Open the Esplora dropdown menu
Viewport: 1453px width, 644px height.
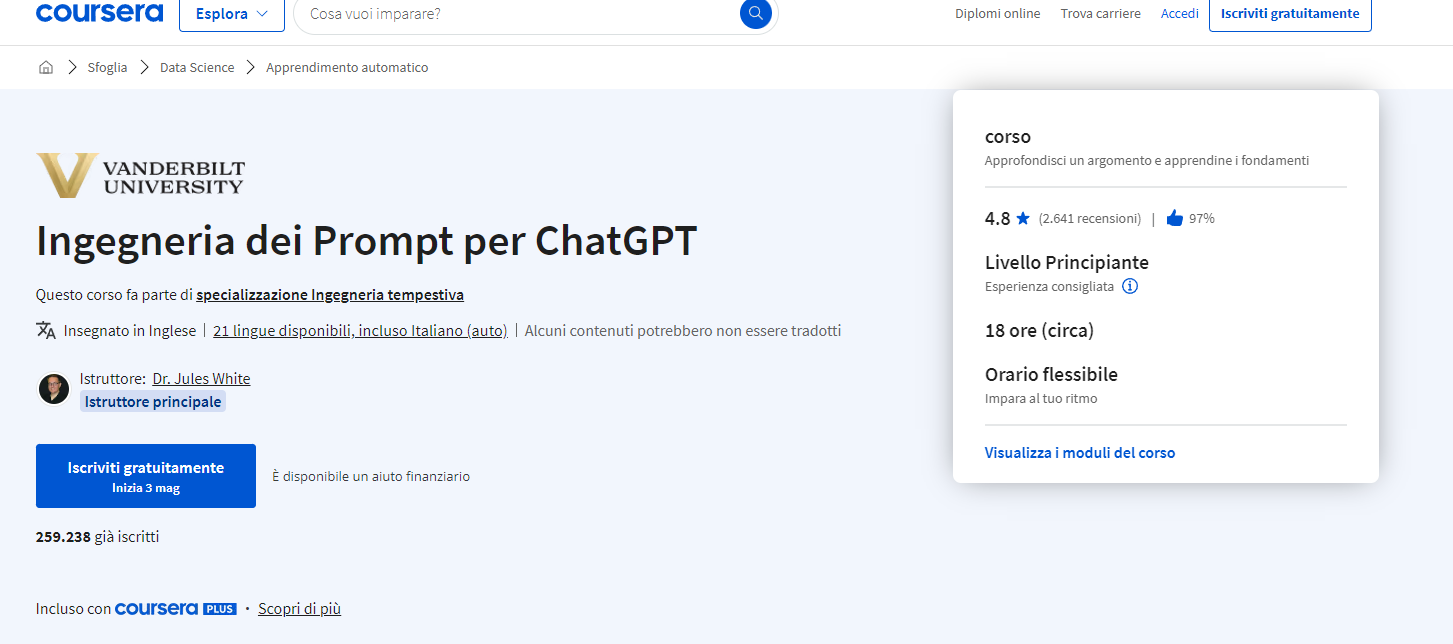(x=232, y=14)
